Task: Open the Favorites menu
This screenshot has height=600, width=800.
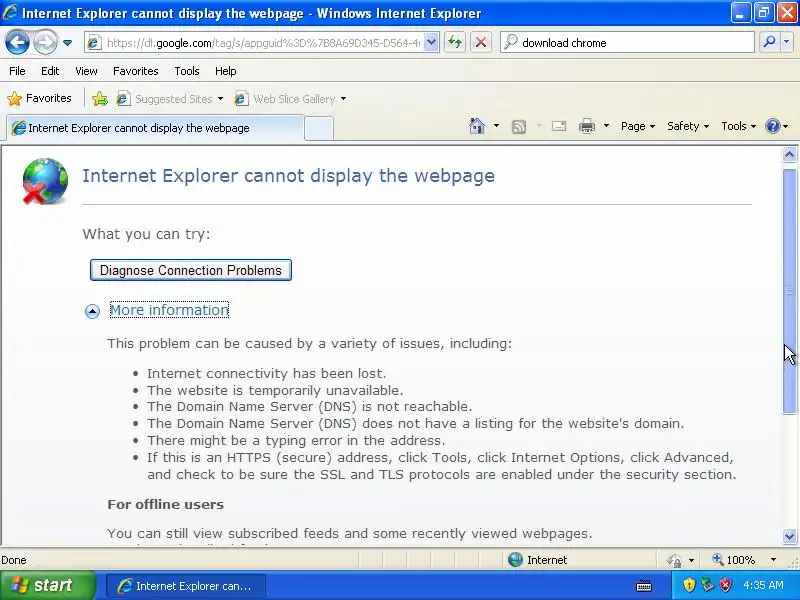Action: pyautogui.click(x=135, y=71)
